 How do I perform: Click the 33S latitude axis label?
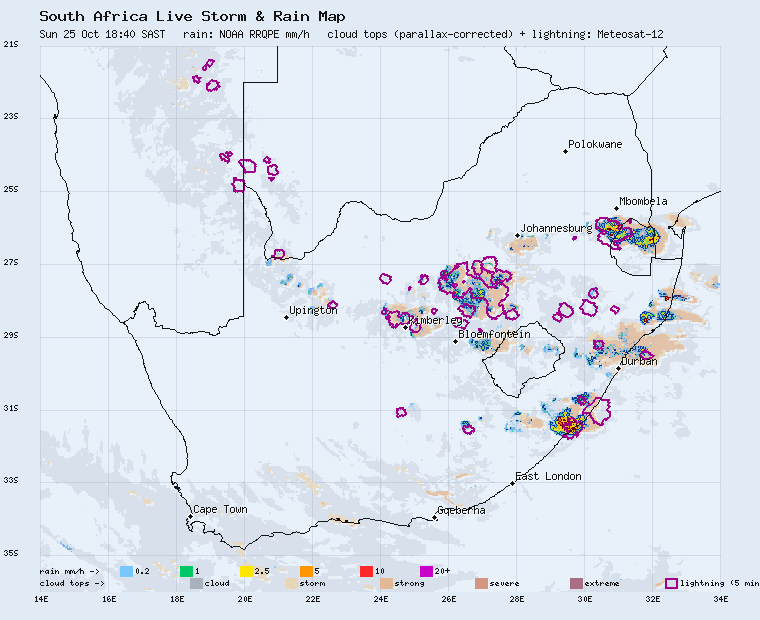pyautogui.click(x=11, y=480)
